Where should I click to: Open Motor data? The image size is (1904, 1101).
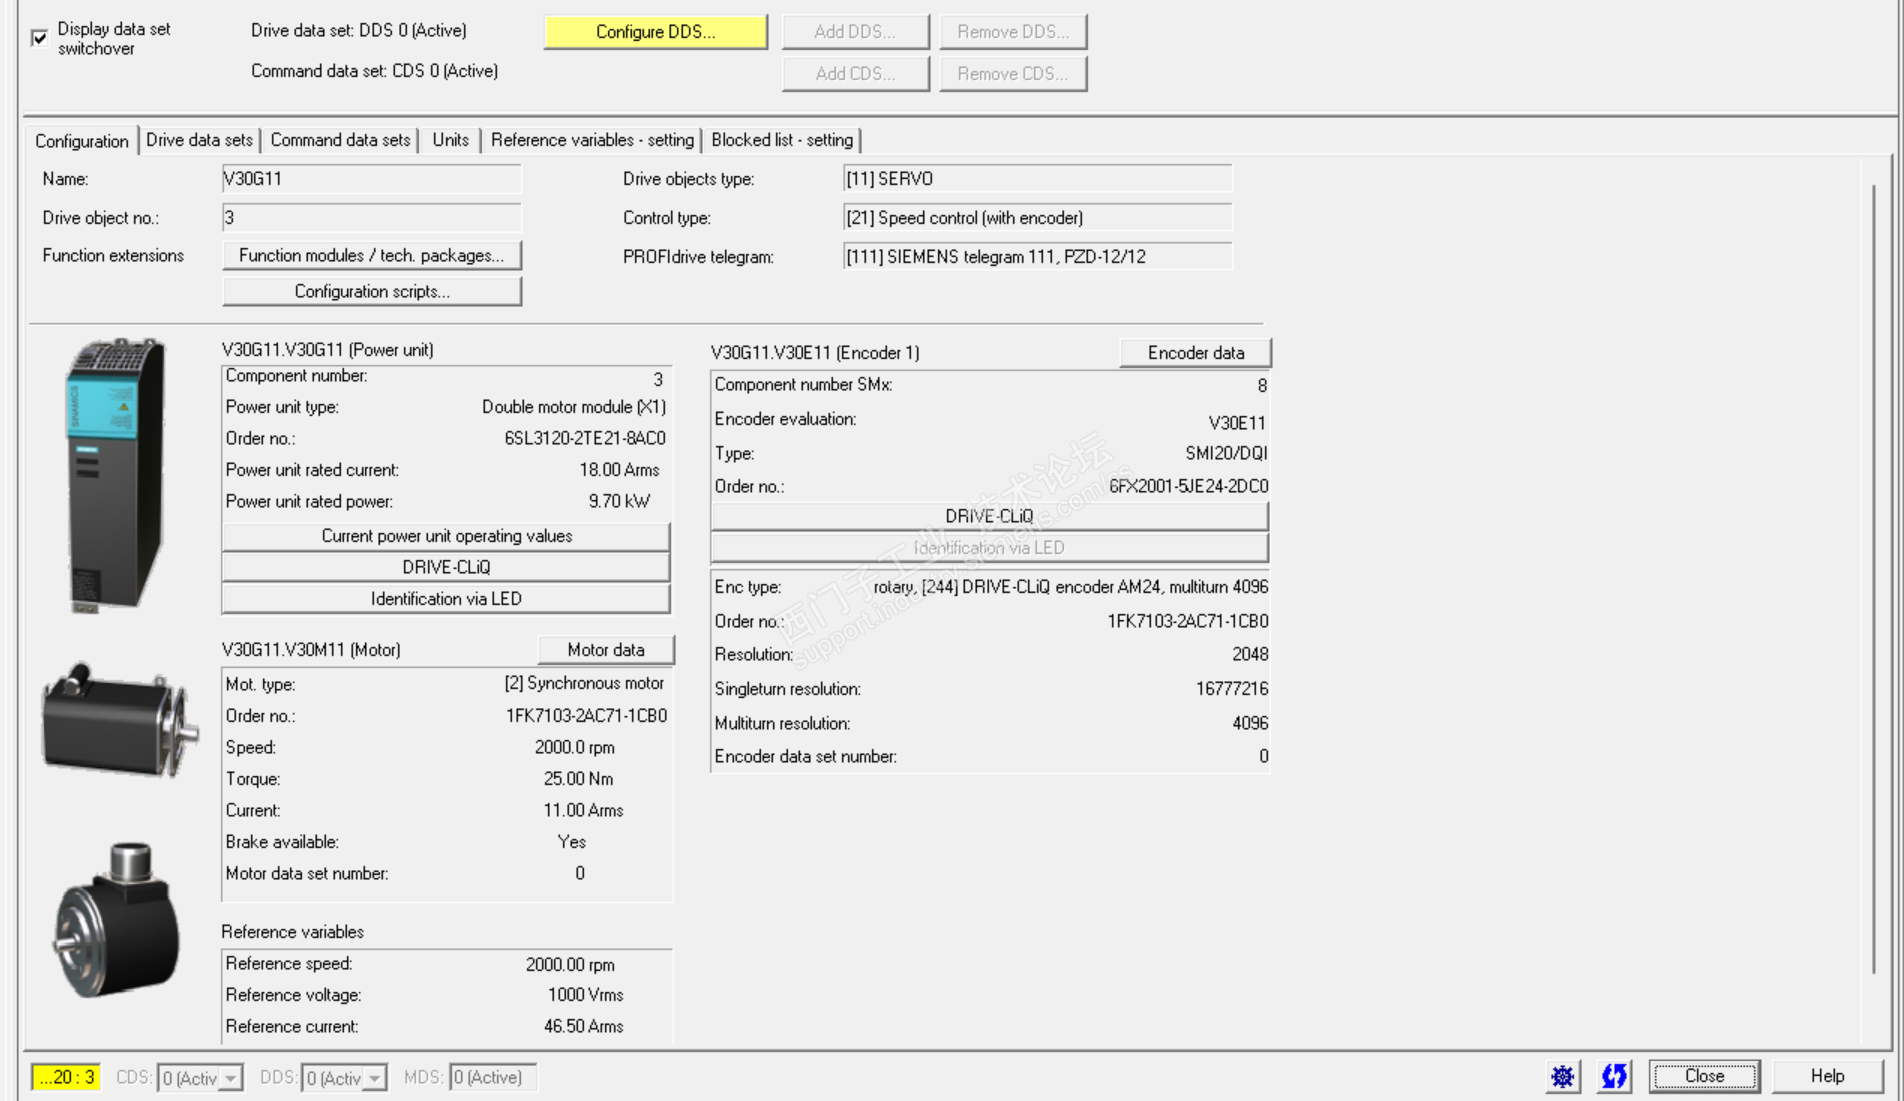click(606, 650)
